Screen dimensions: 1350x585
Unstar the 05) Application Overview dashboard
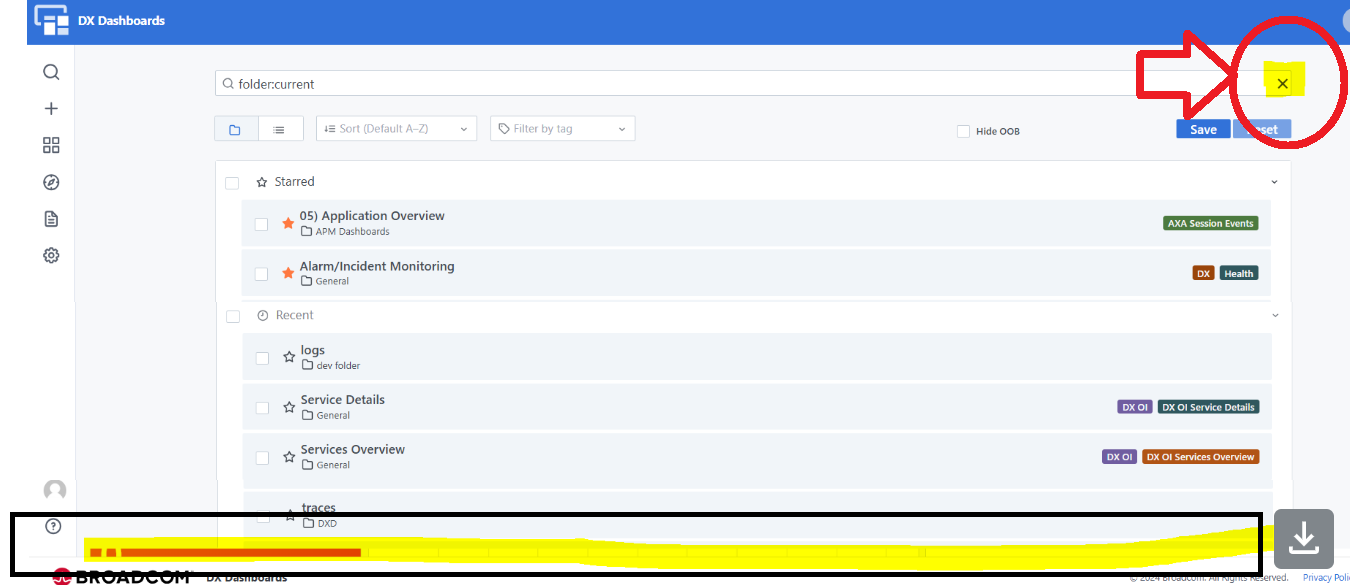[288, 223]
